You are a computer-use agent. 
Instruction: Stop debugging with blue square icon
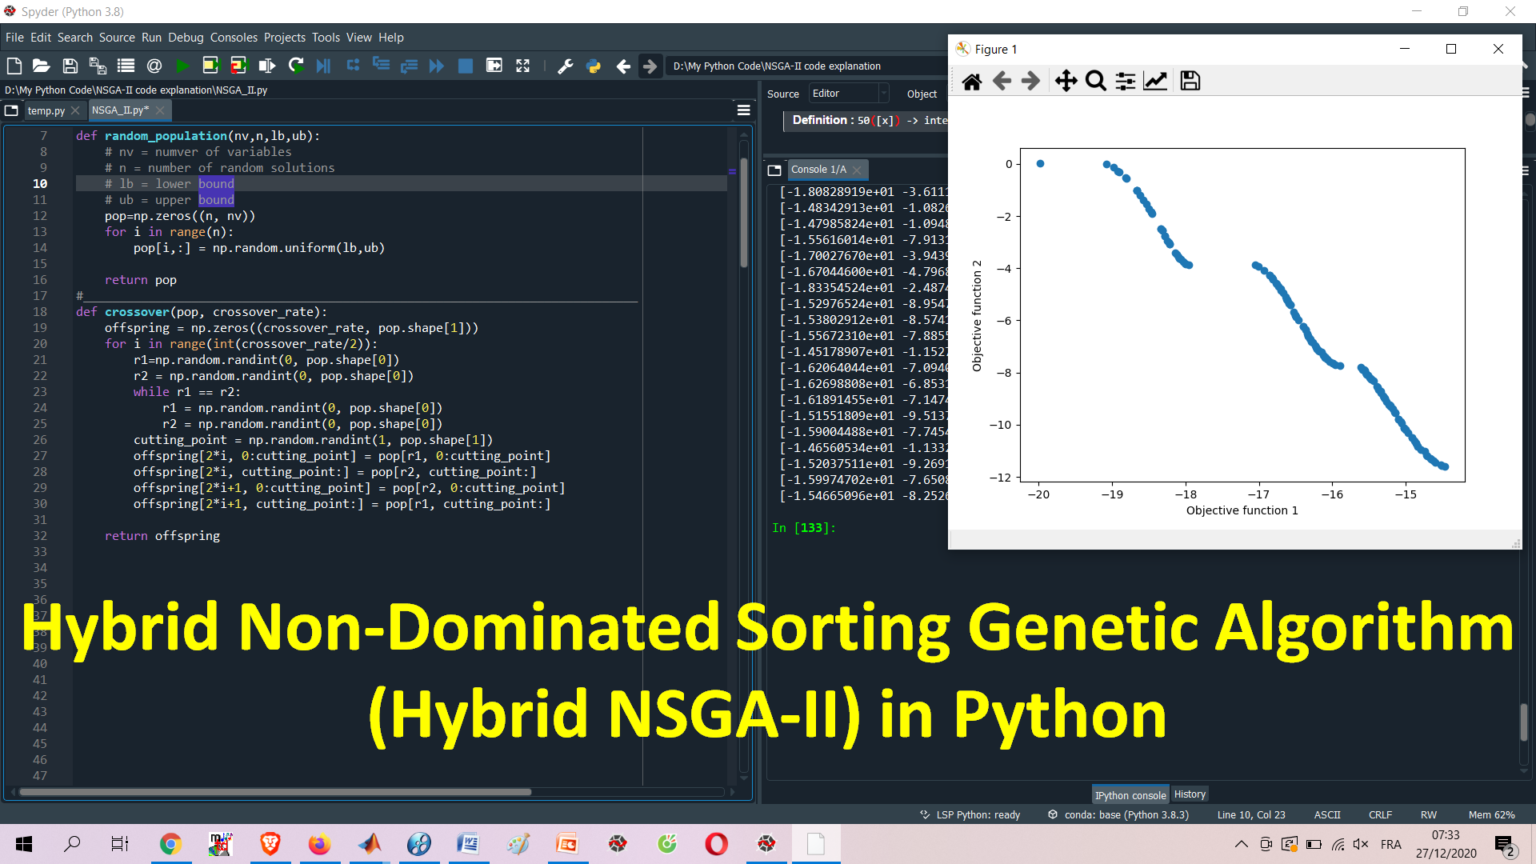coord(465,66)
